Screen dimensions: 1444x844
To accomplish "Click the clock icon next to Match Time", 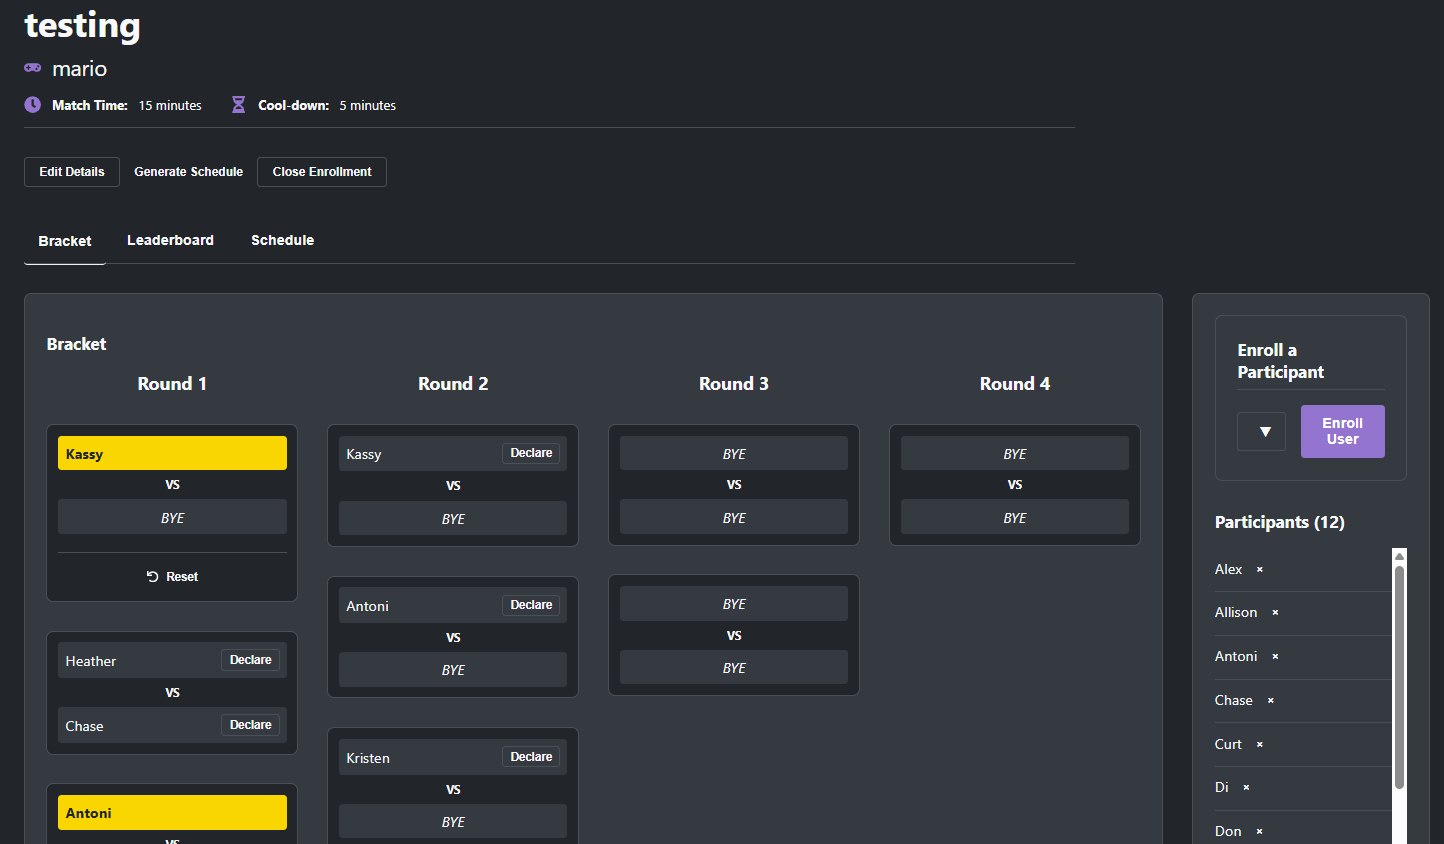I will click(x=33, y=105).
